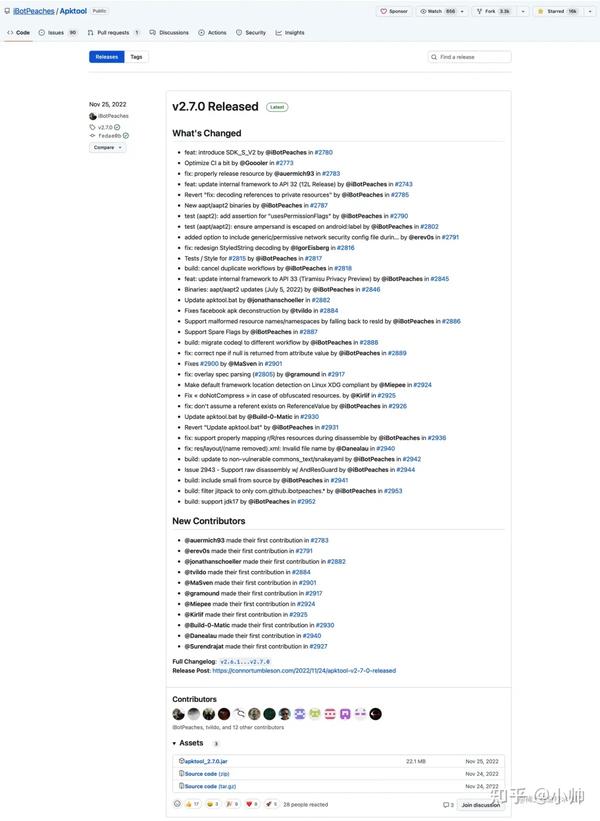The image size is (600, 821).
Task: Click the Find a release field
Action: pos(469,57)
